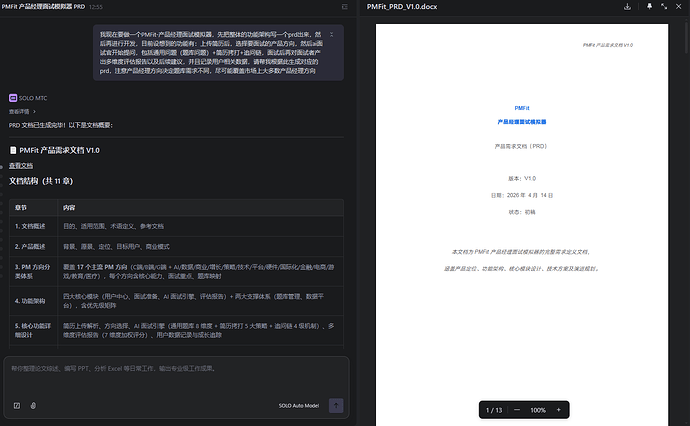Close the document preview panel
Viewport: 690px width, 426px height.
tap(679, 7)
